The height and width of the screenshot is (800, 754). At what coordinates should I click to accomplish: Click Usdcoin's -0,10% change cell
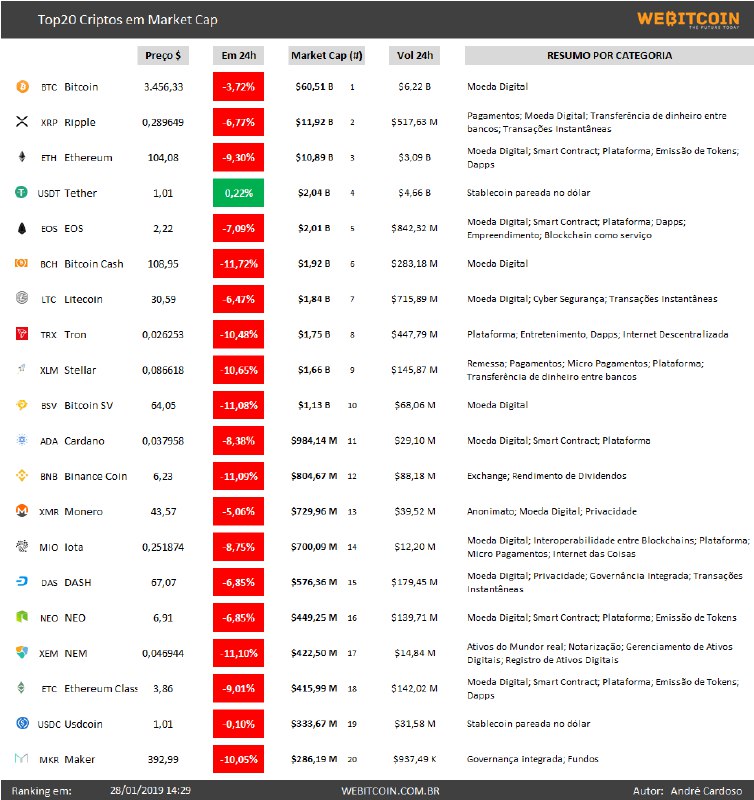[x=238, y=724]
